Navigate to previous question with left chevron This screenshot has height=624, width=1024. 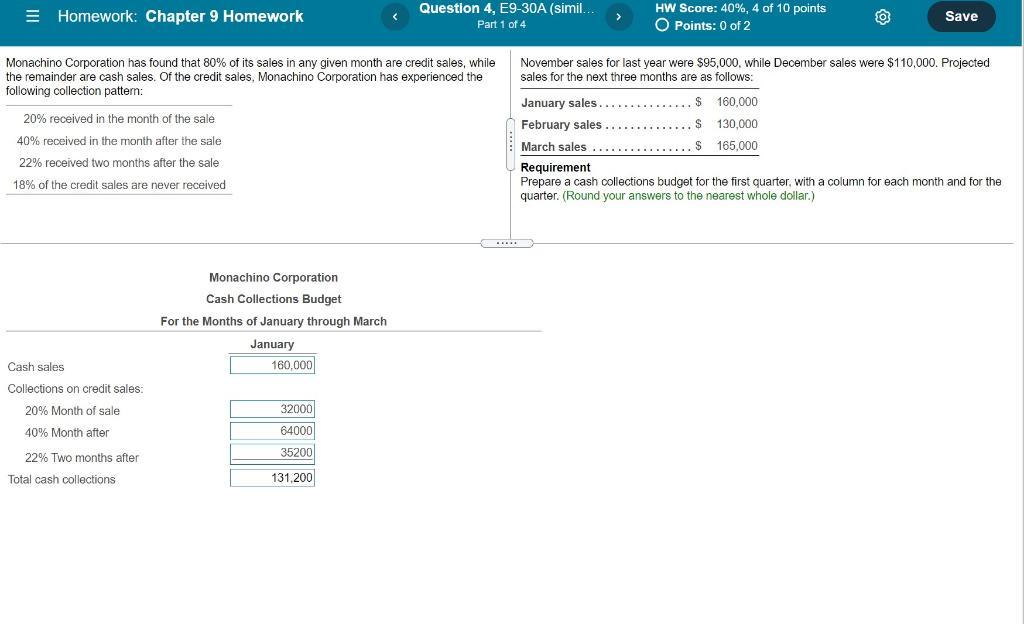[394, 16]
